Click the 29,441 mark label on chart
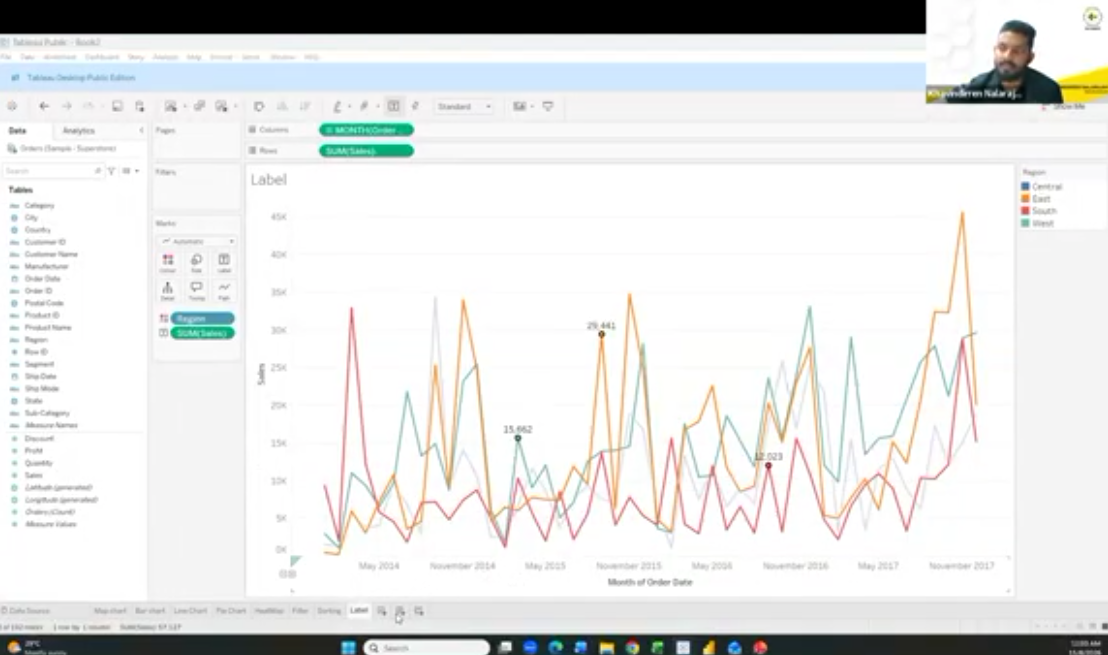This screenshot has height=655, width=1108. pos(601,326)
